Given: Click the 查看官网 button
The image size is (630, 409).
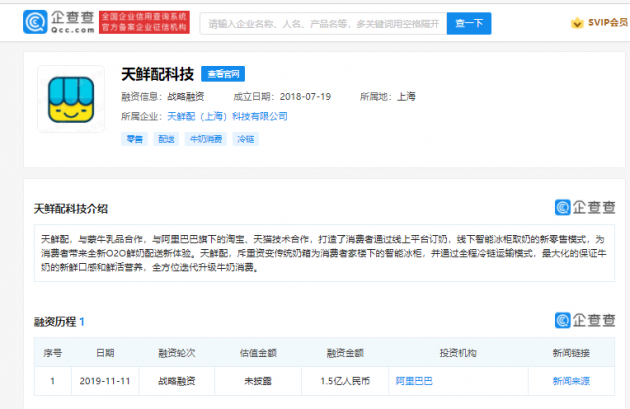Looking at the screenshot, I should click(223, 74).
